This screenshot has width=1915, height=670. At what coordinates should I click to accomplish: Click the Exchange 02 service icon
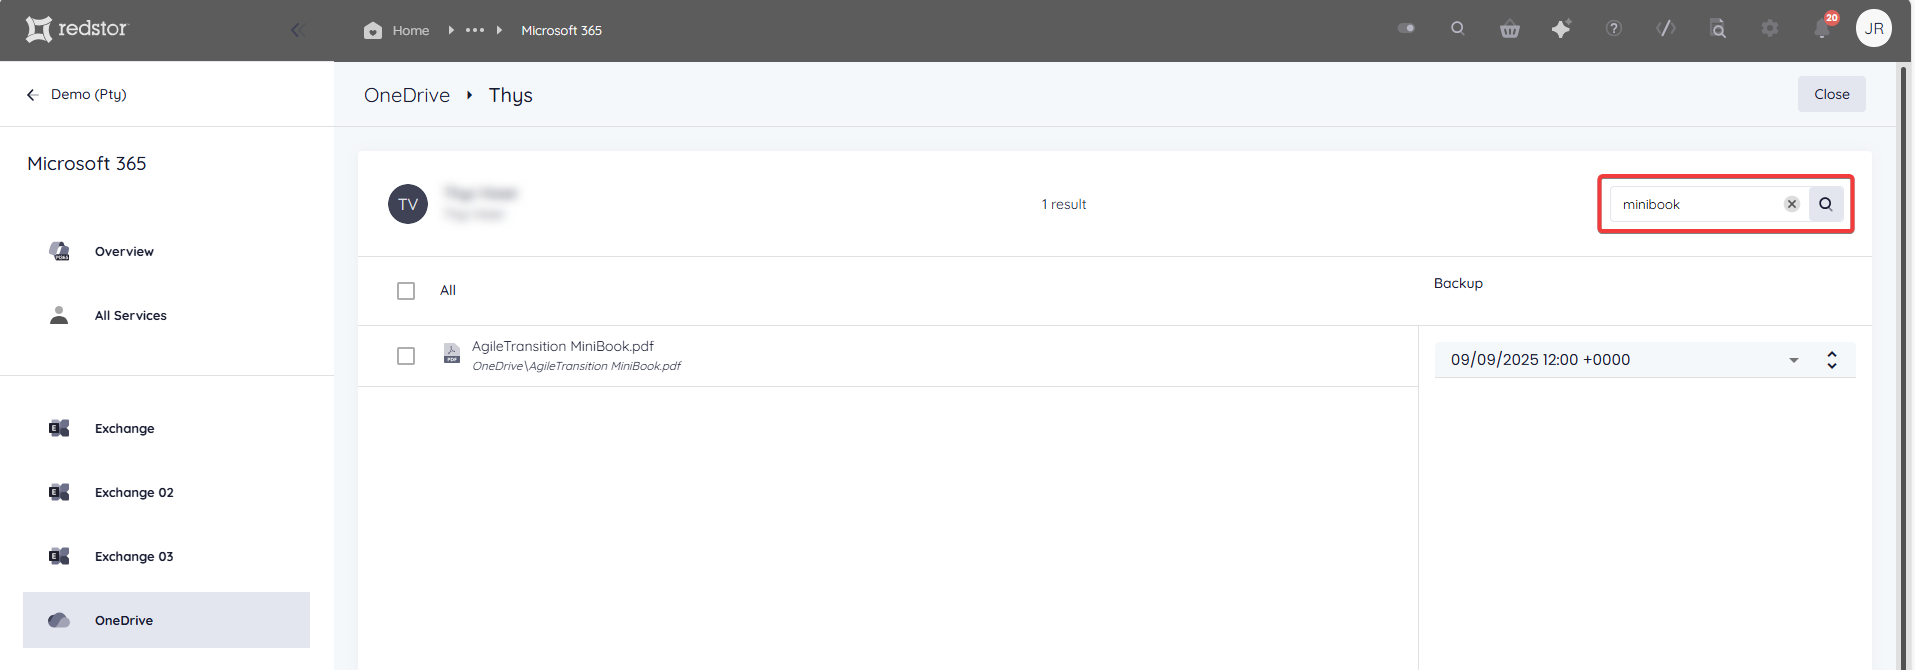[59, 492]
